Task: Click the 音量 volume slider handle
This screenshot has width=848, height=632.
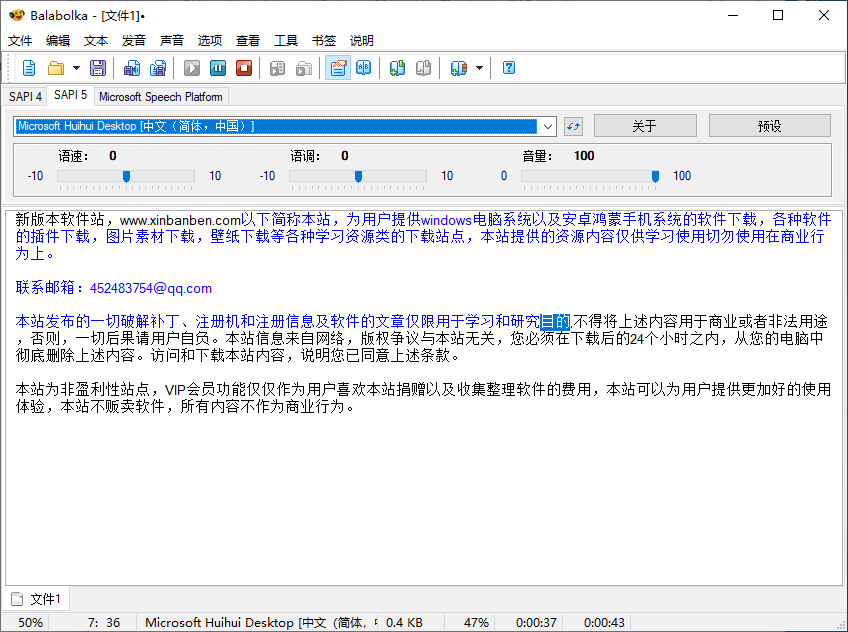Action: click(655, 176)
